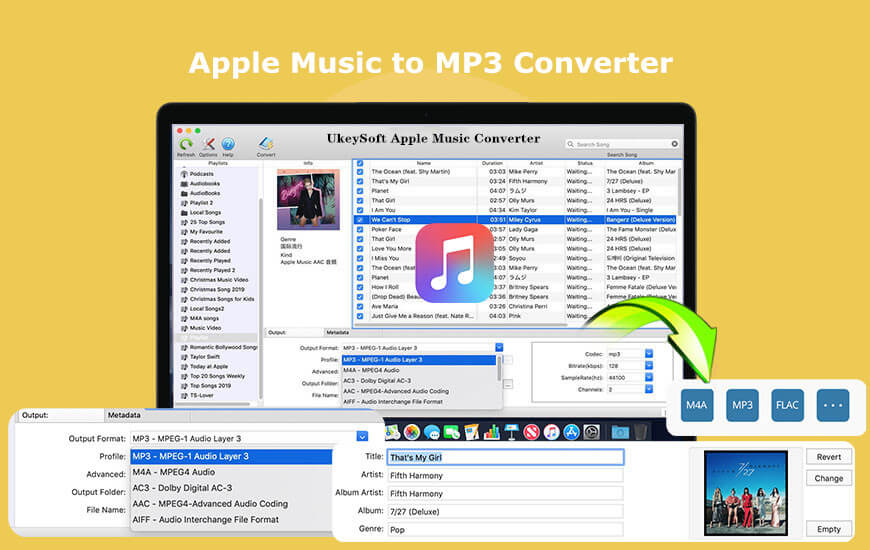The height and width of the screenshot is (550, 870).
Task: Click the FLAC format badge
Action: (787, 405)
